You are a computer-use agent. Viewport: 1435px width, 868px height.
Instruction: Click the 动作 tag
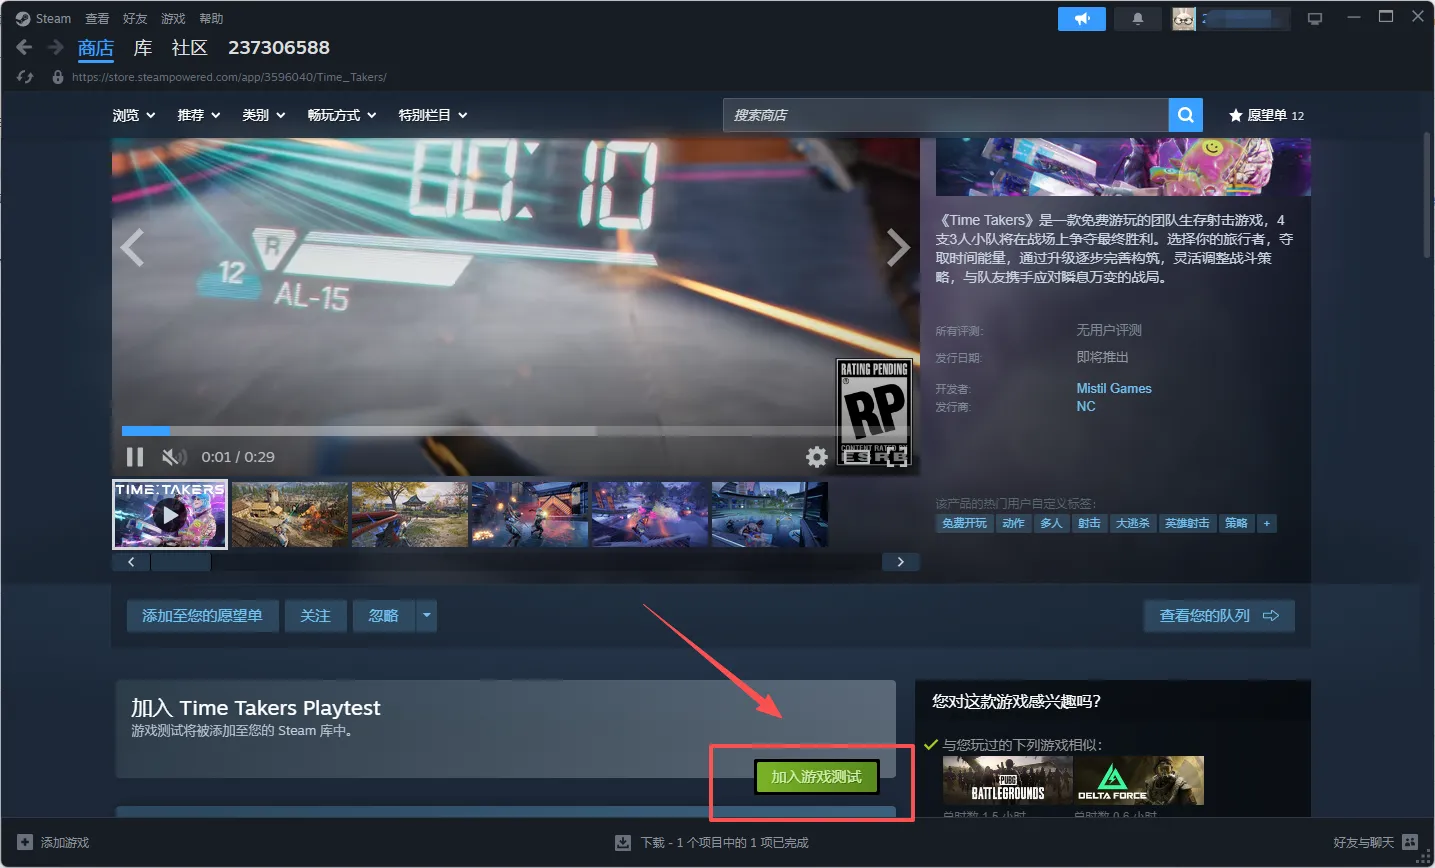[1014, 523]
